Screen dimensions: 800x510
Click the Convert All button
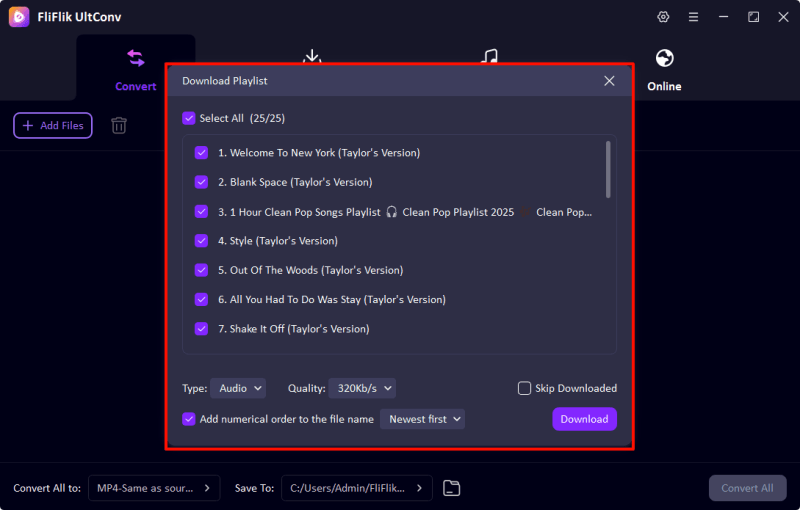click(x=747, y=488)
